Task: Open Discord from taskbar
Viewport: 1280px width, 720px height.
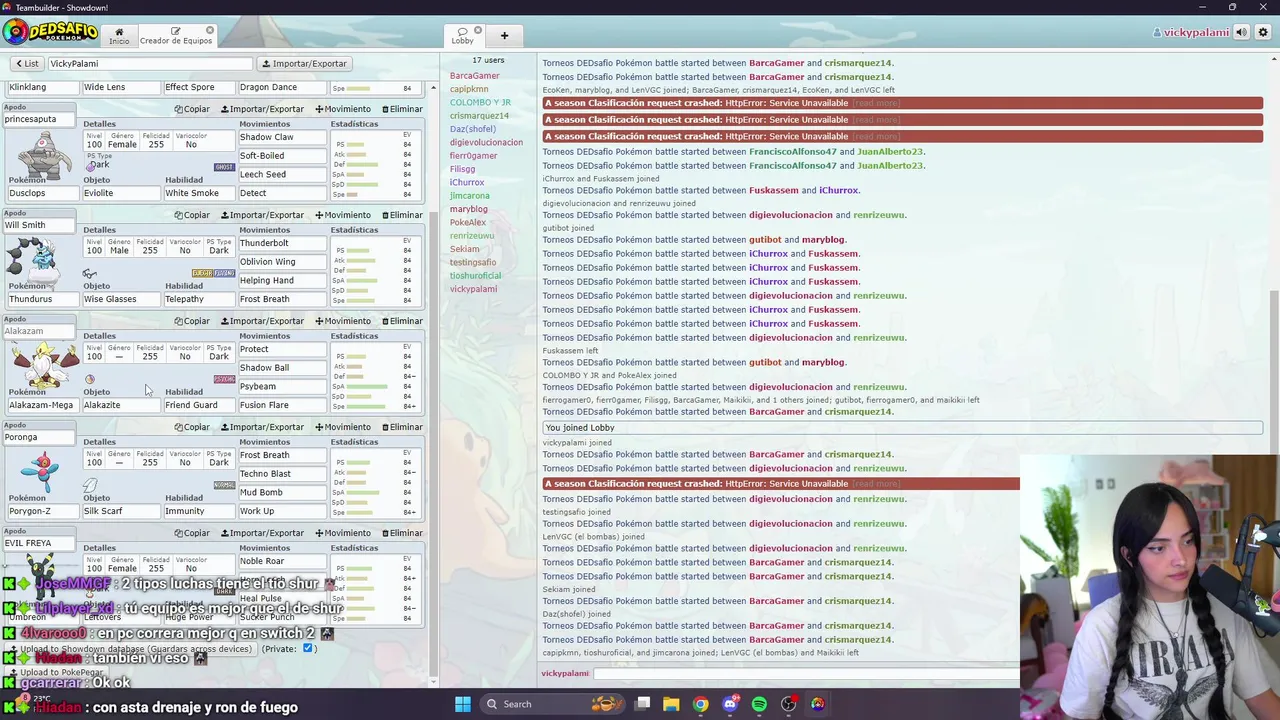Action: [x=730, y=704]
